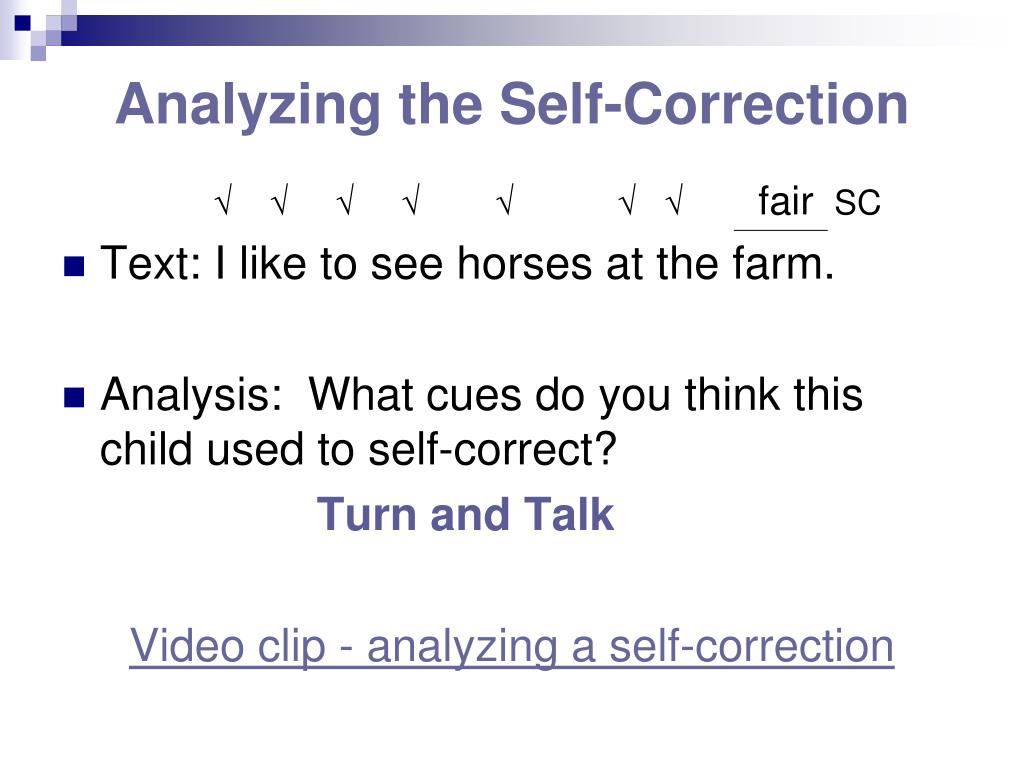
Task: Click the "Turn and Talk" heading
Action: point(465,515)
